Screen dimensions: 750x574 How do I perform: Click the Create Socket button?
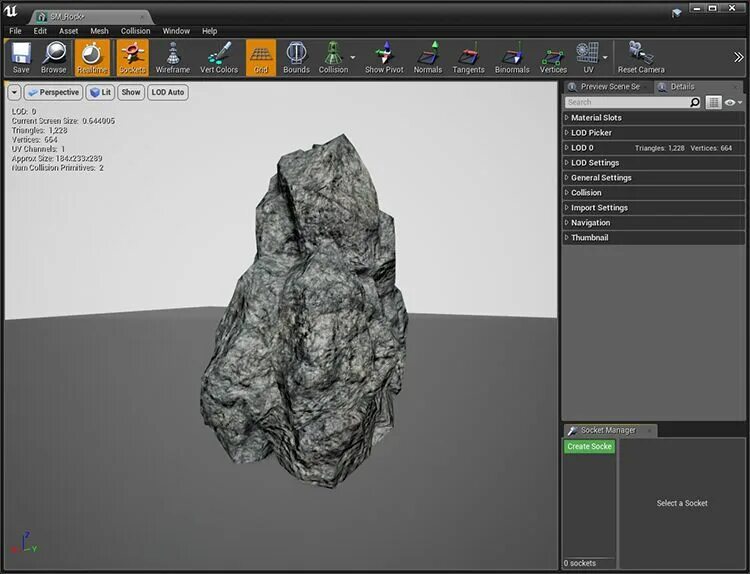pos(589,446)
